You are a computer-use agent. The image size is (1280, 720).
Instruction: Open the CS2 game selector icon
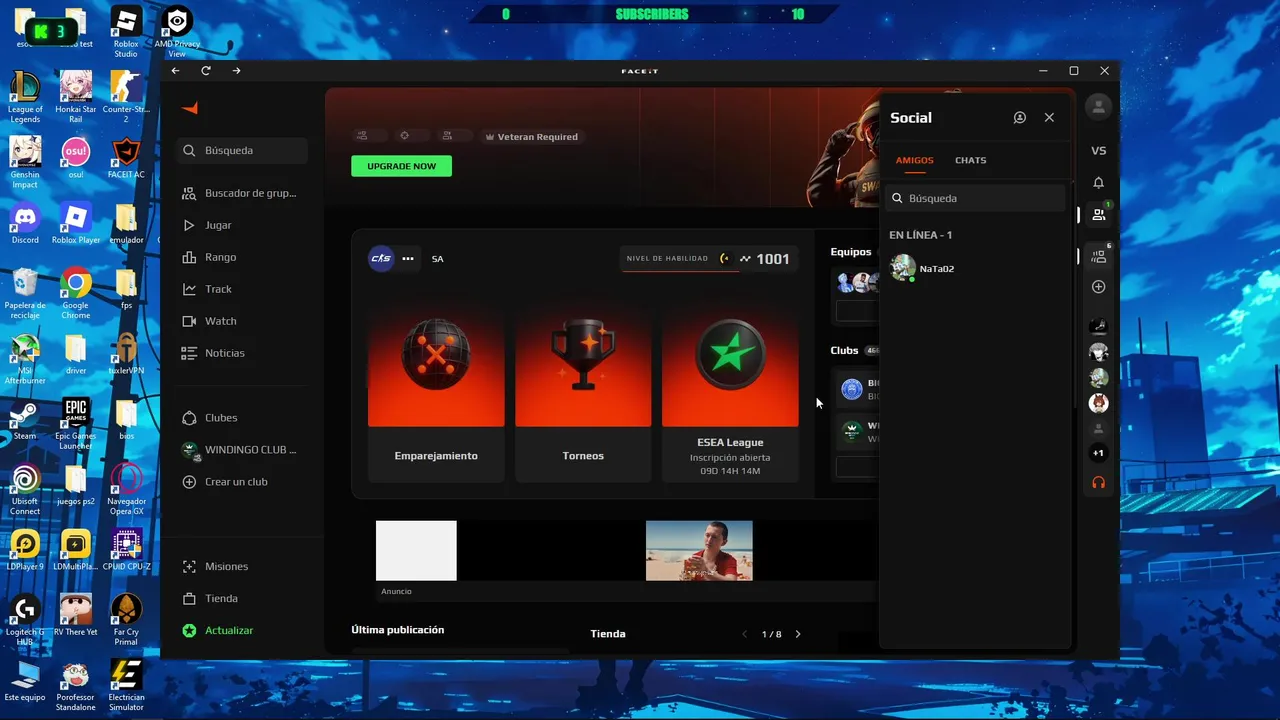coord(381,258)
